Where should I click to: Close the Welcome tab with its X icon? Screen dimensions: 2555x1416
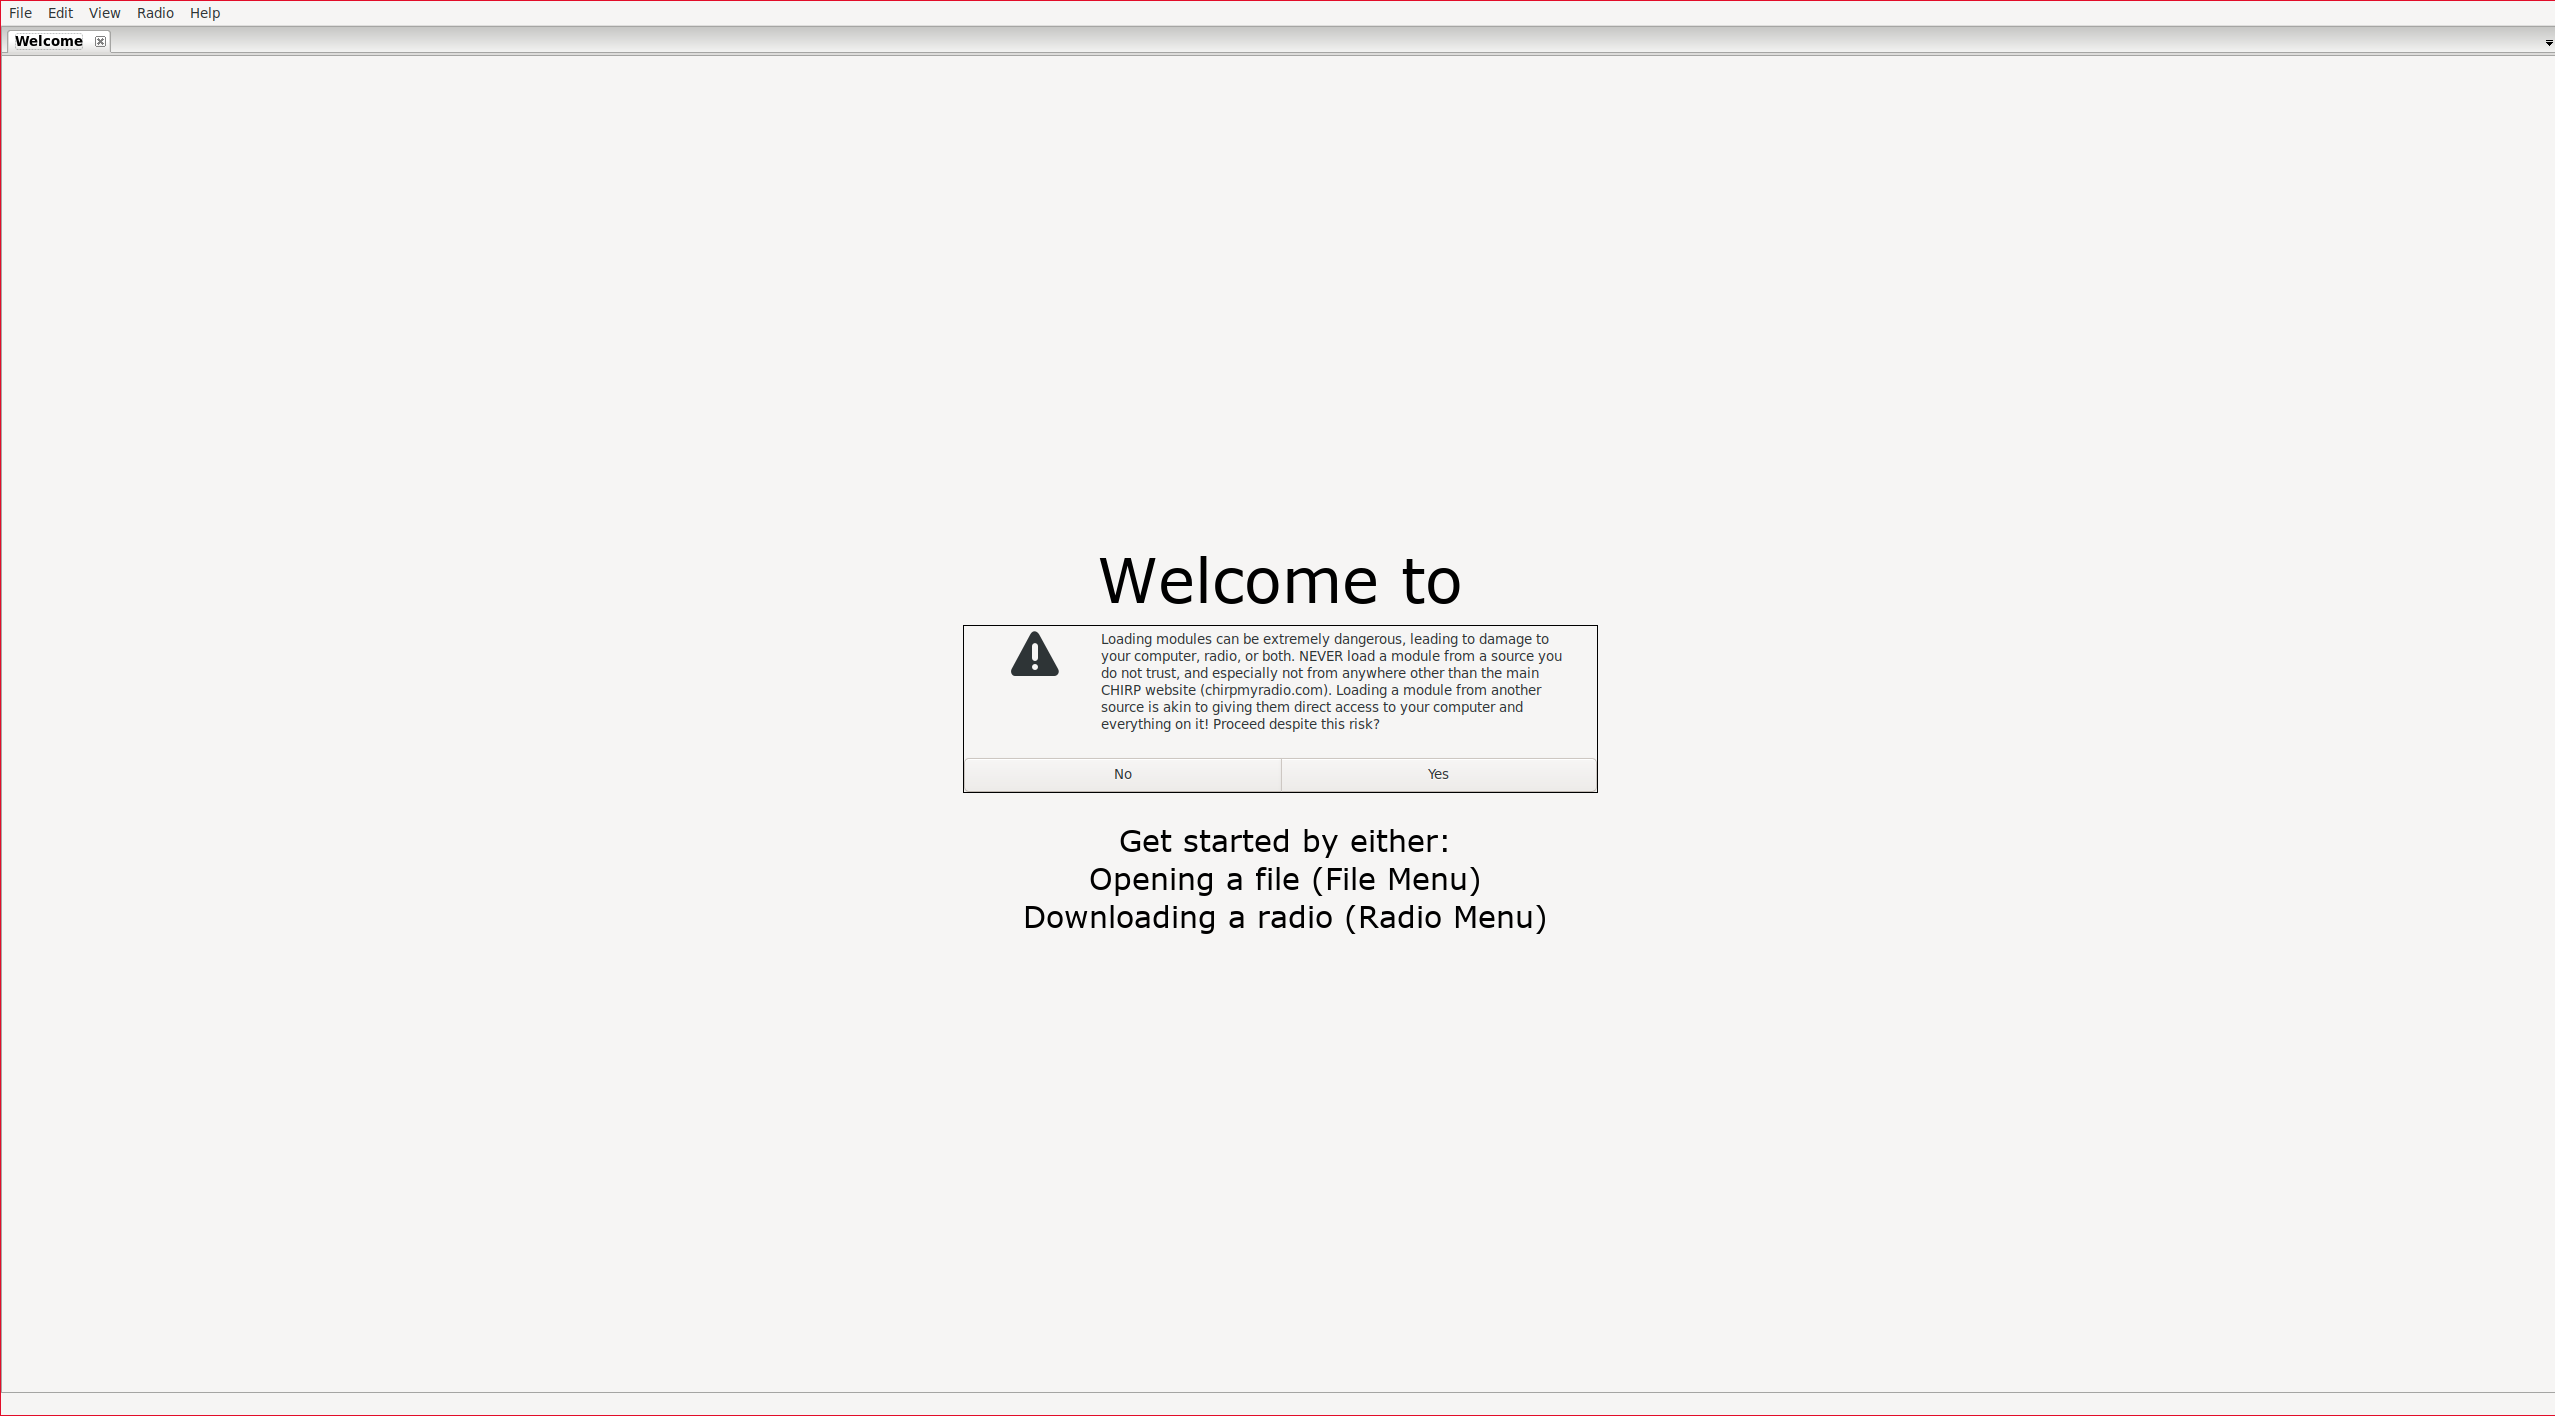pos(100,41)
